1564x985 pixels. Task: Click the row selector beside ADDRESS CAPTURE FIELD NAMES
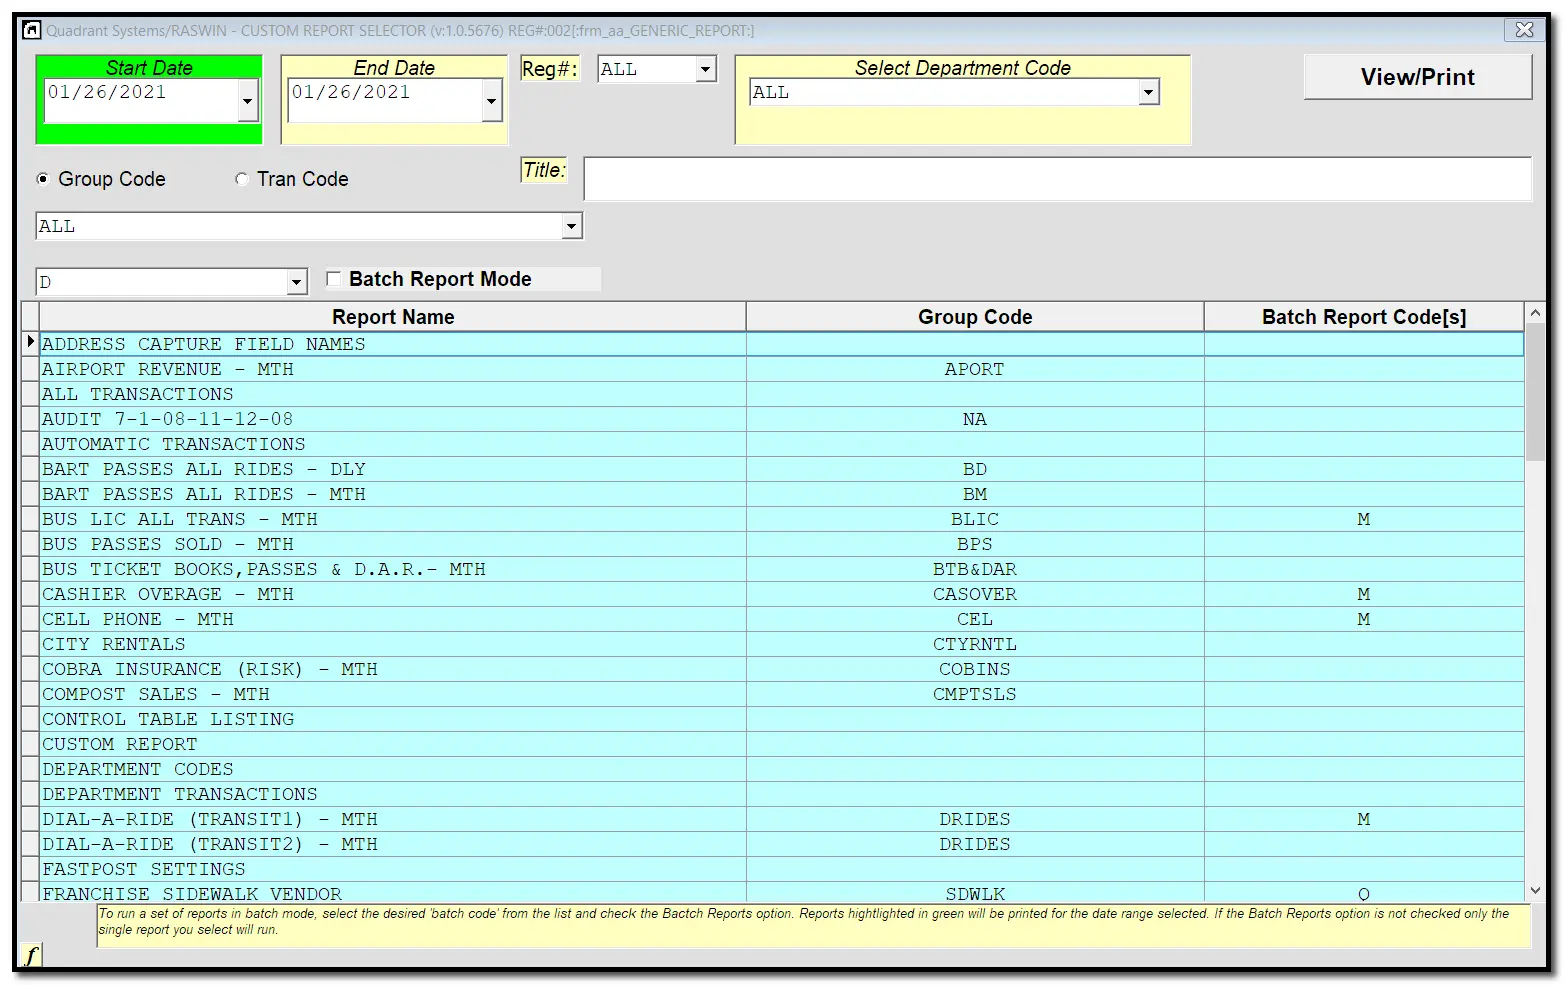[30, 343]
